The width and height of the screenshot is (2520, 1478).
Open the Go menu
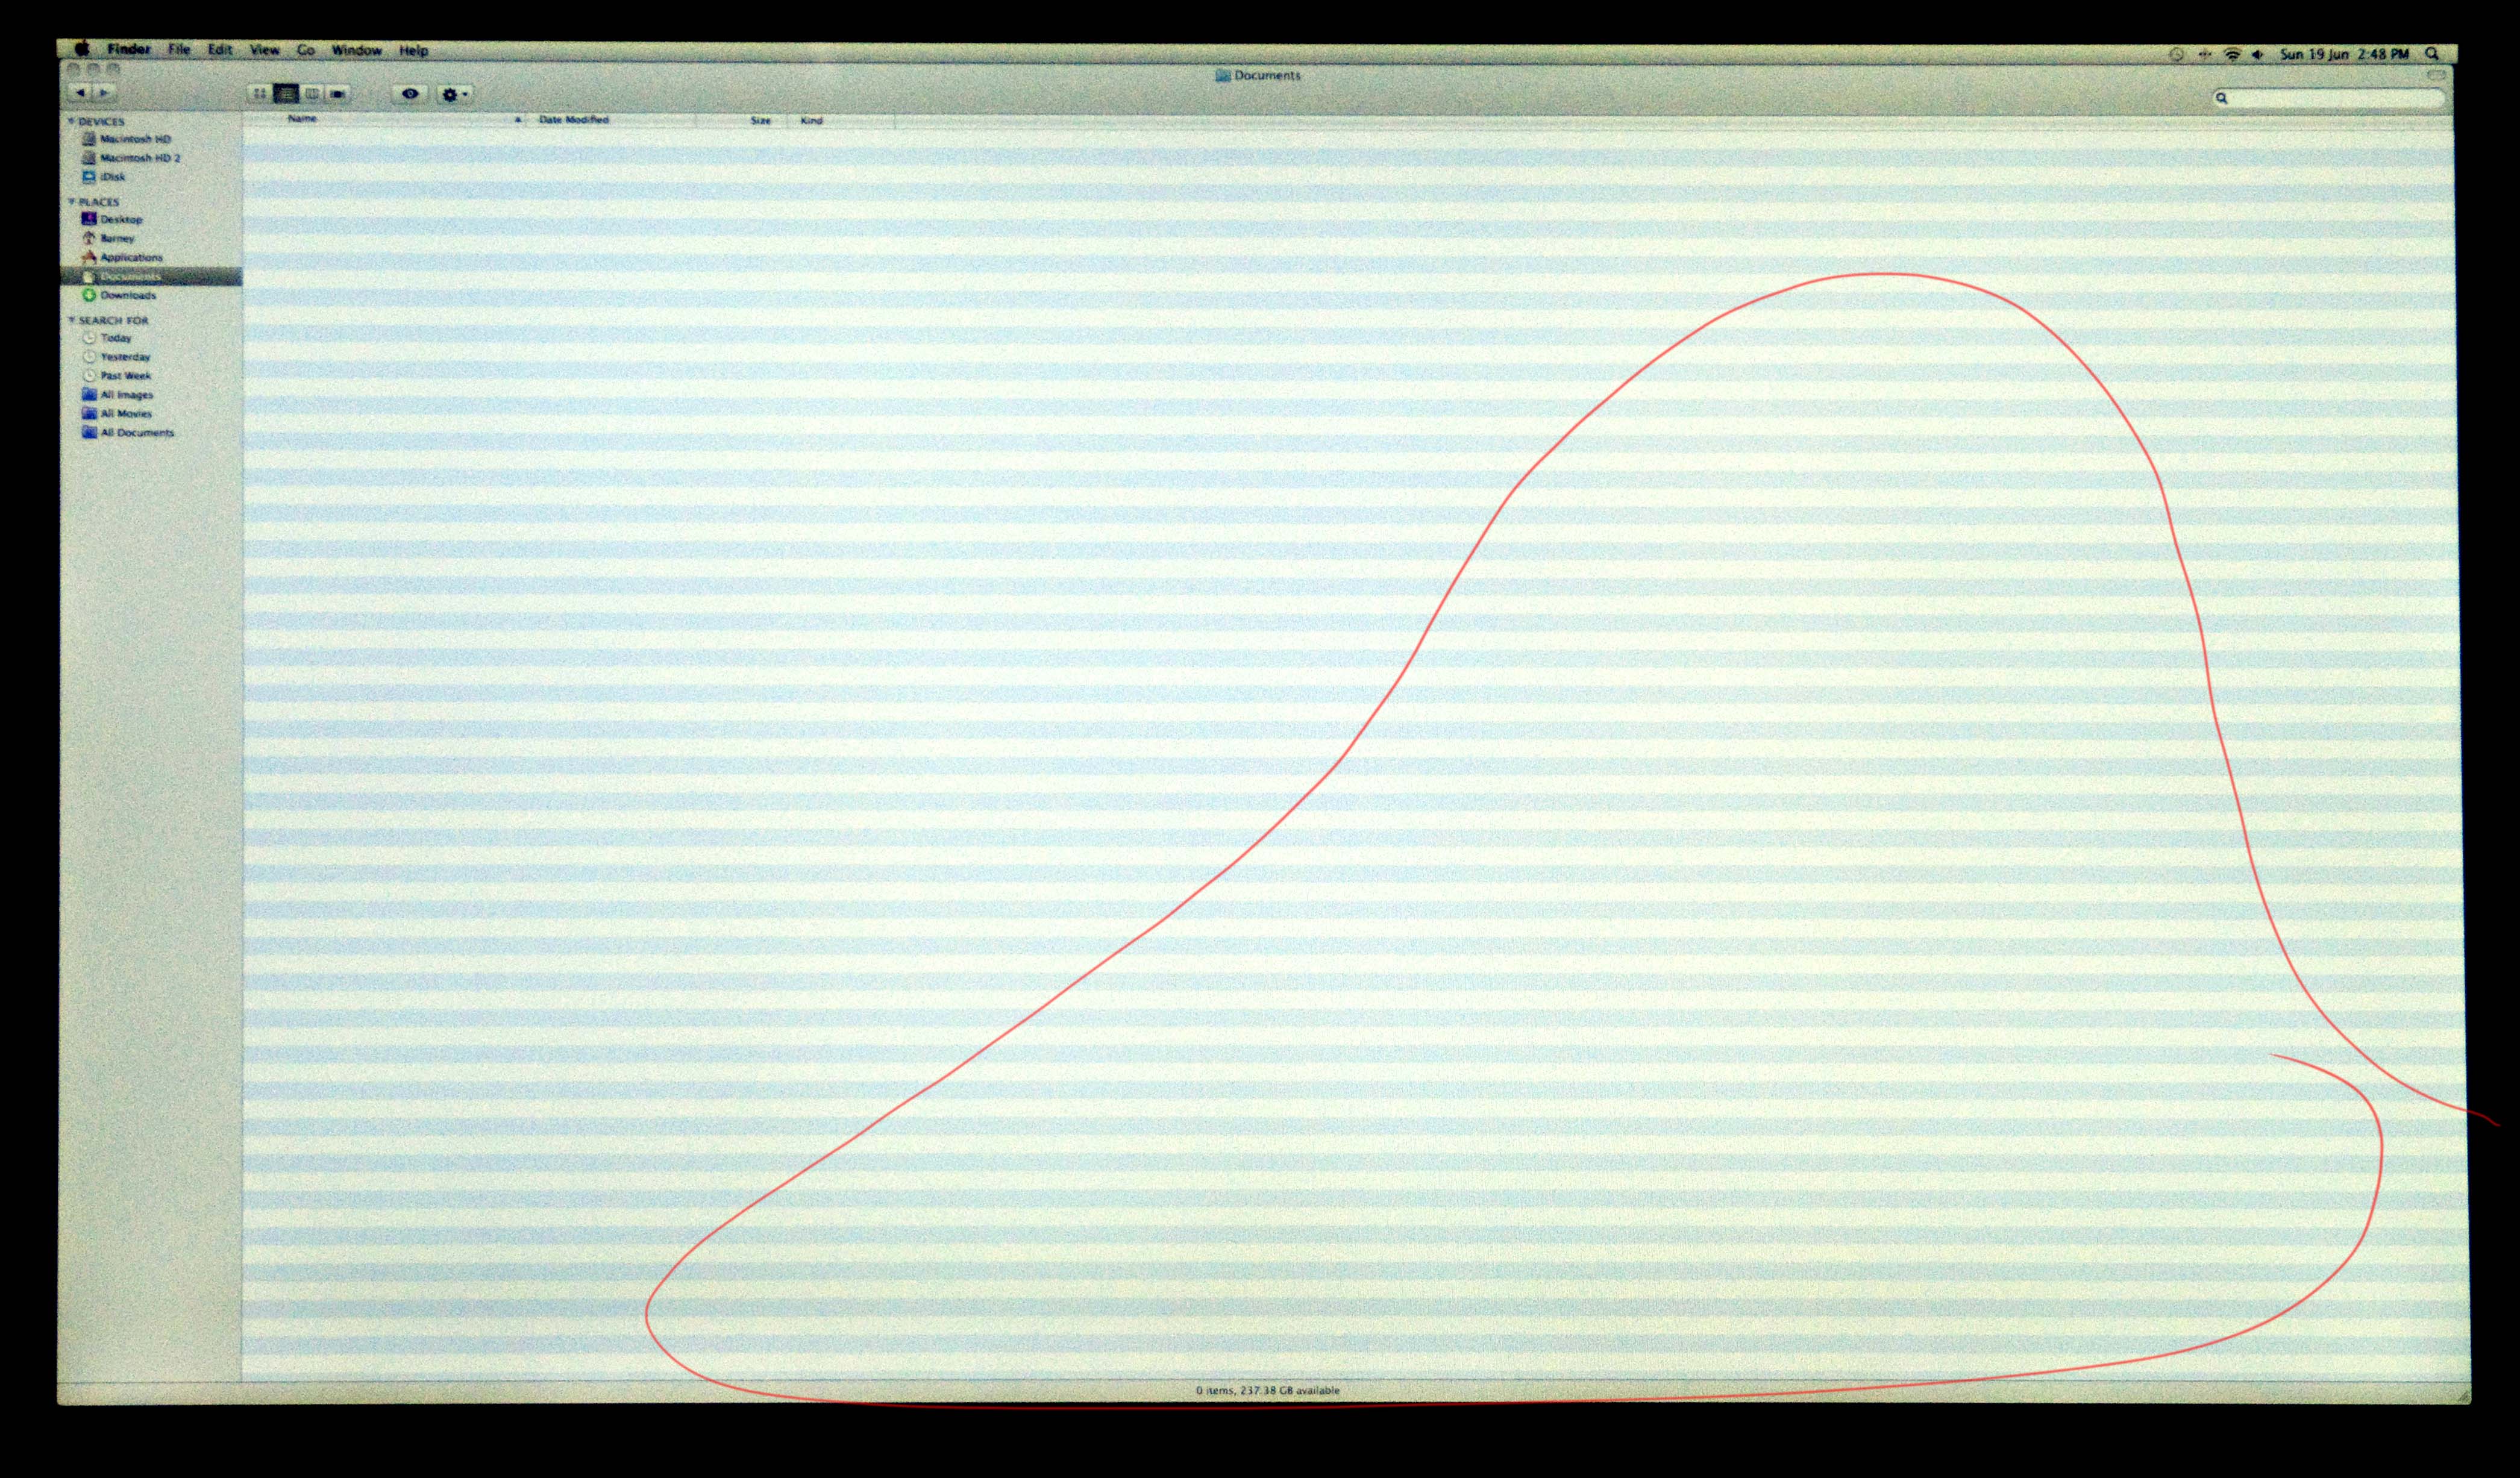pyautogui.click(x=306, y=50)
